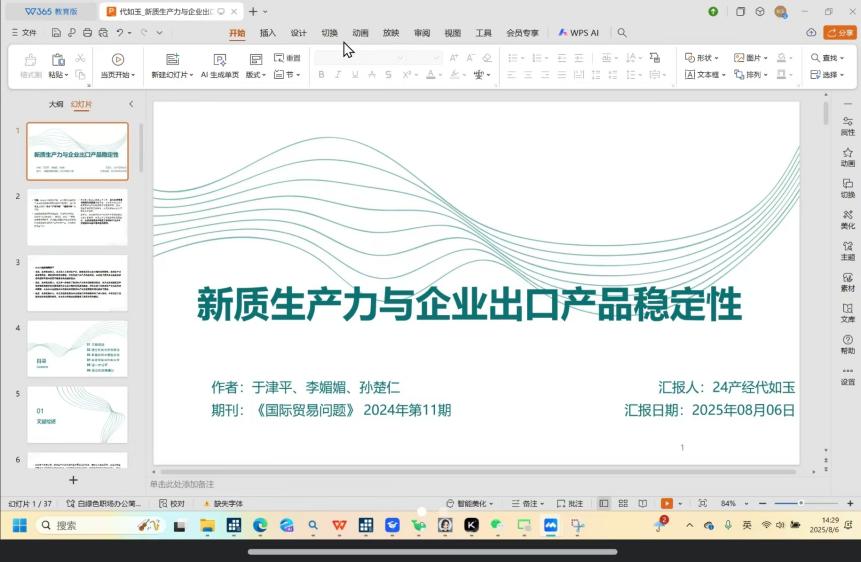The image size is (861, 562).
Task: Click the search magnifier in the ribbon
Action: tap(622, 33)
